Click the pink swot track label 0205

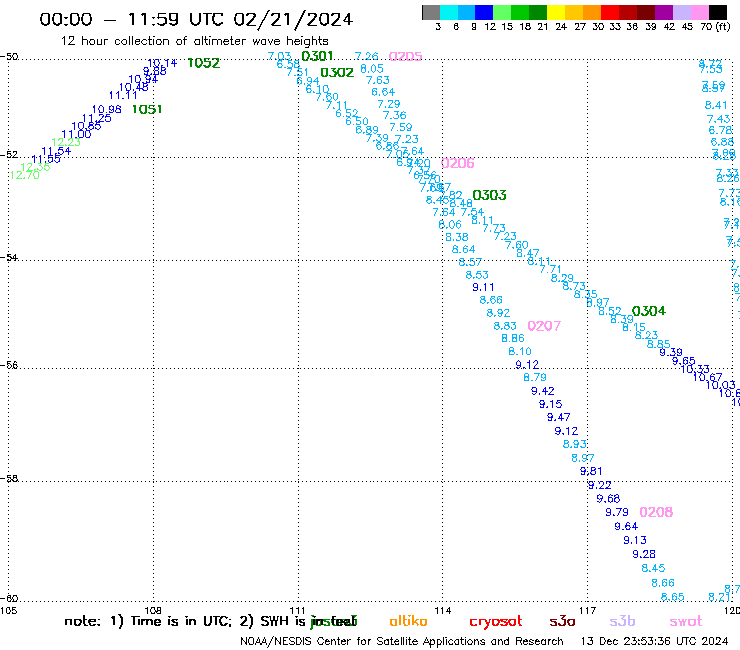tap(405, 56)
